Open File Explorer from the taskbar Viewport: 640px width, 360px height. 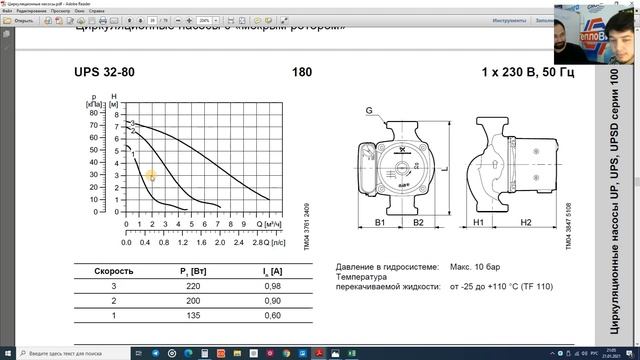tap(237, 353)
